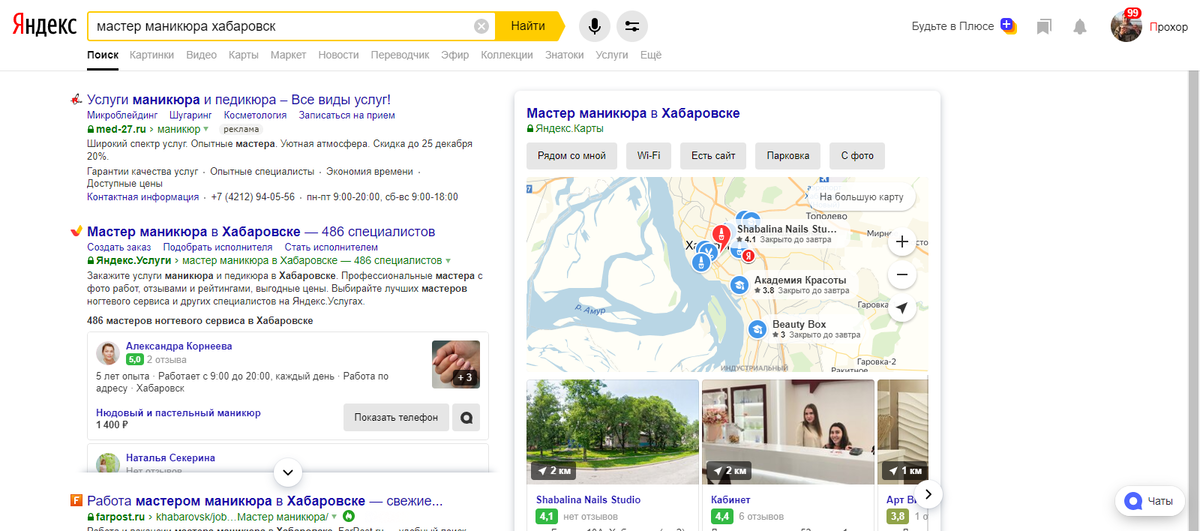Screen dimensions: 1200x531
Task: Open Прохор profile avatar
Action: [x=1126, y=26]
